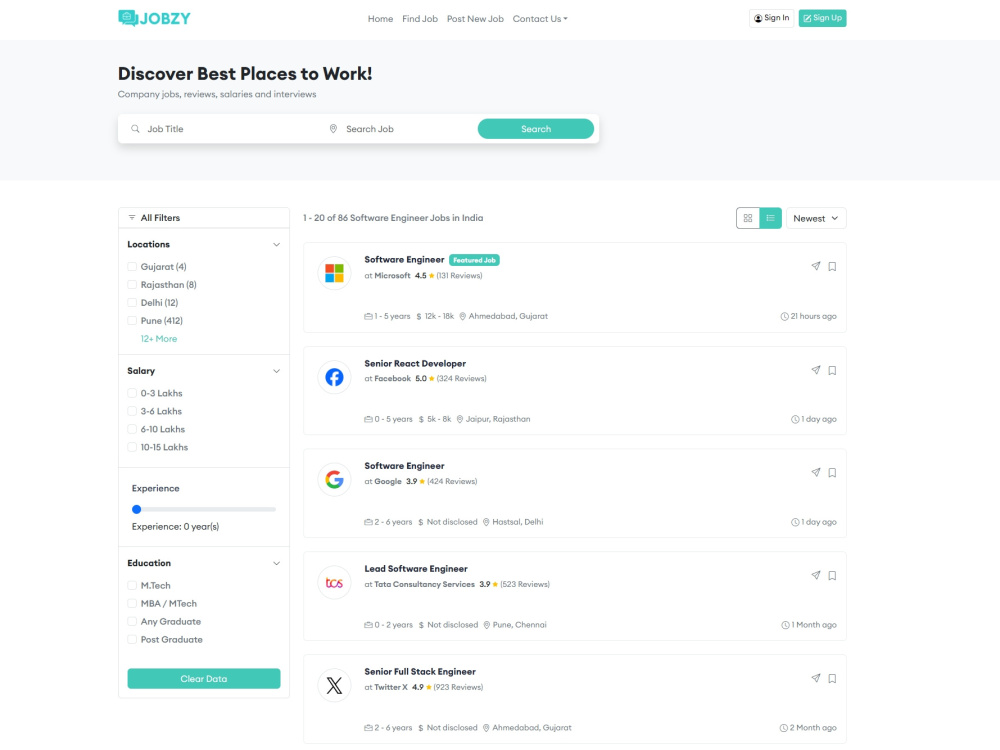This screenshot has width=1000, height=750.
Task: Check the 6-10 Lakhs salary filter
Action: pyautogui.click(x=132, y=429)
